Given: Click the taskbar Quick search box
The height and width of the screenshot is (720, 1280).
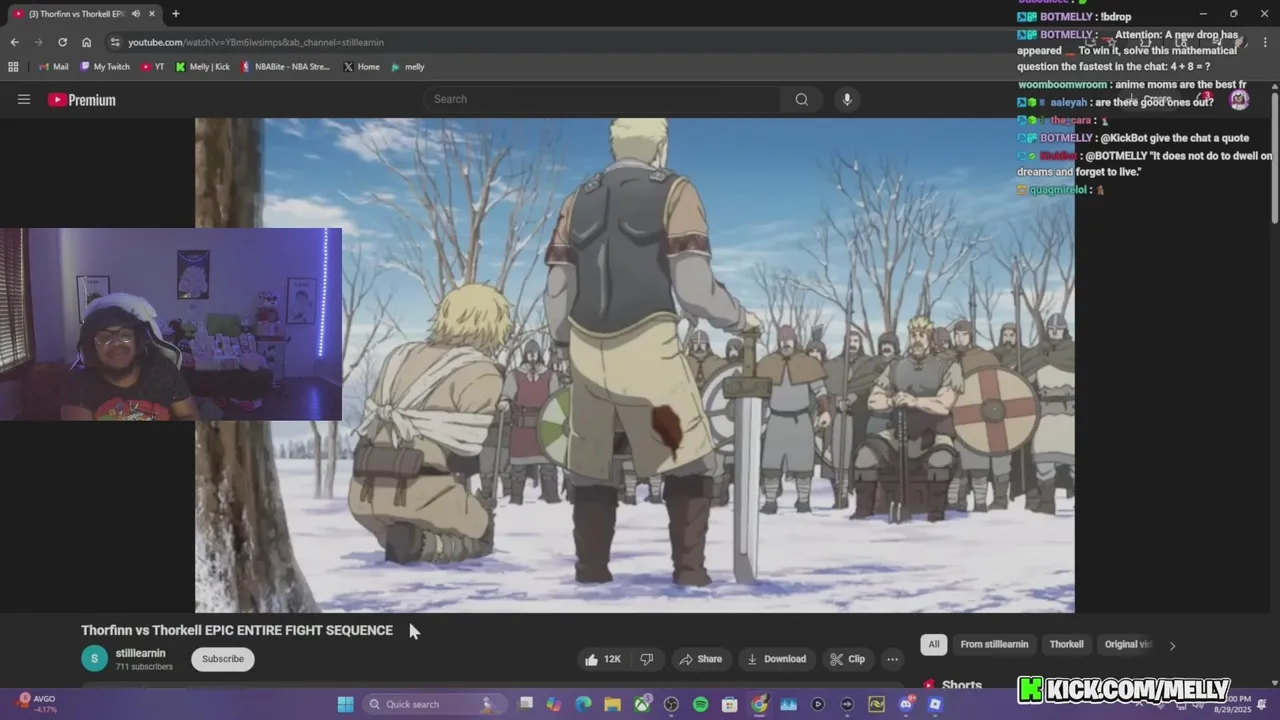Looking at the screenshot, I should pyautogui.click(x=434, y=704).
